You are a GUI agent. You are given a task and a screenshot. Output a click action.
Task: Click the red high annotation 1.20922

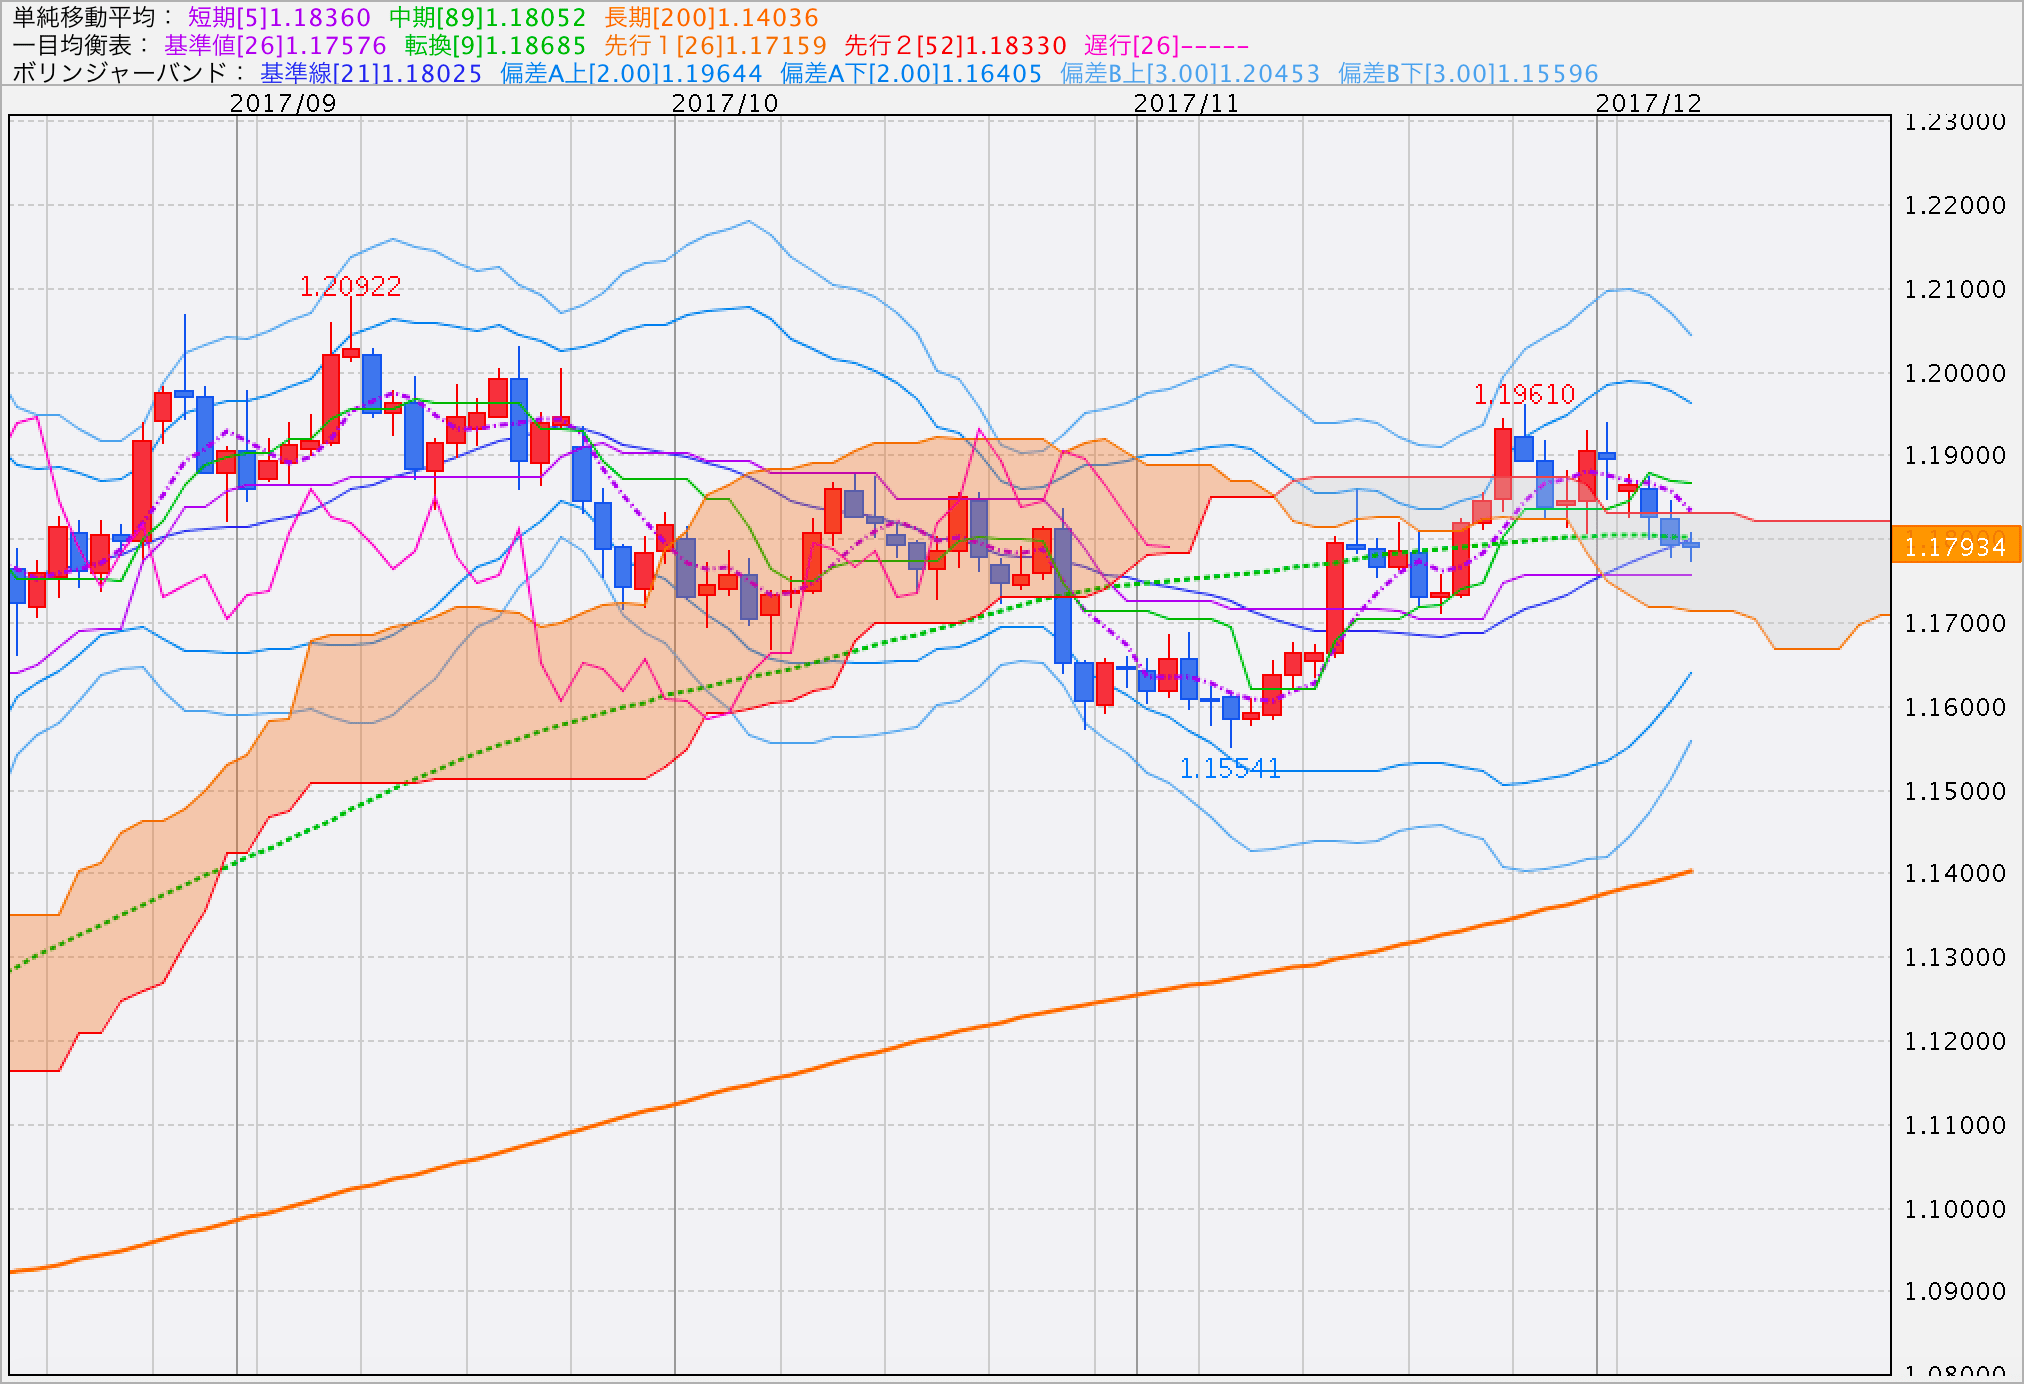[x=351, y=286]
